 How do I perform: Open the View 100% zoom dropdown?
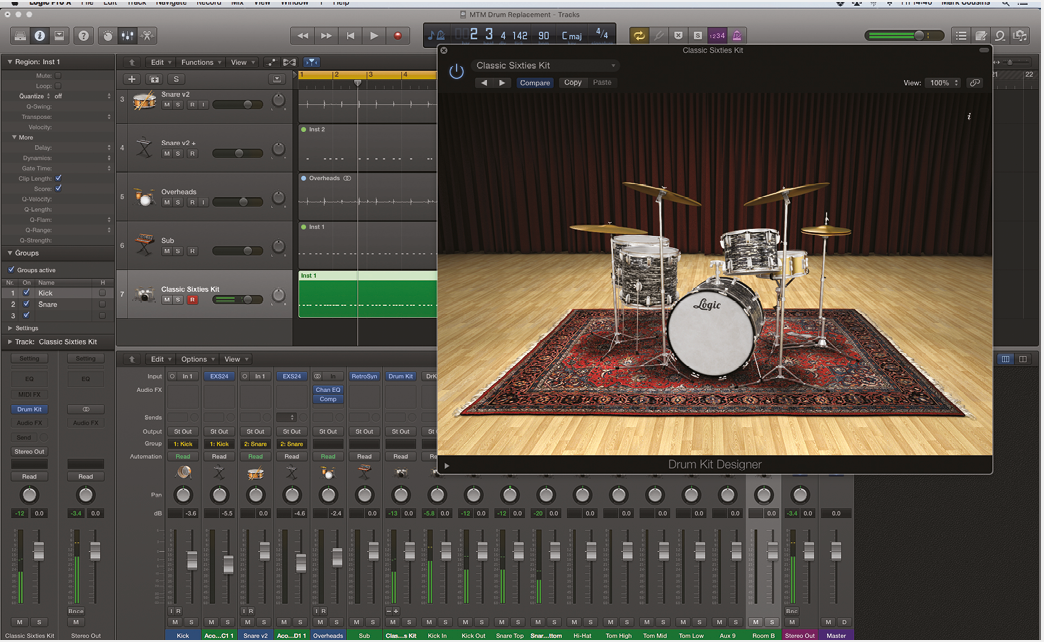click(x=940, y=82)
